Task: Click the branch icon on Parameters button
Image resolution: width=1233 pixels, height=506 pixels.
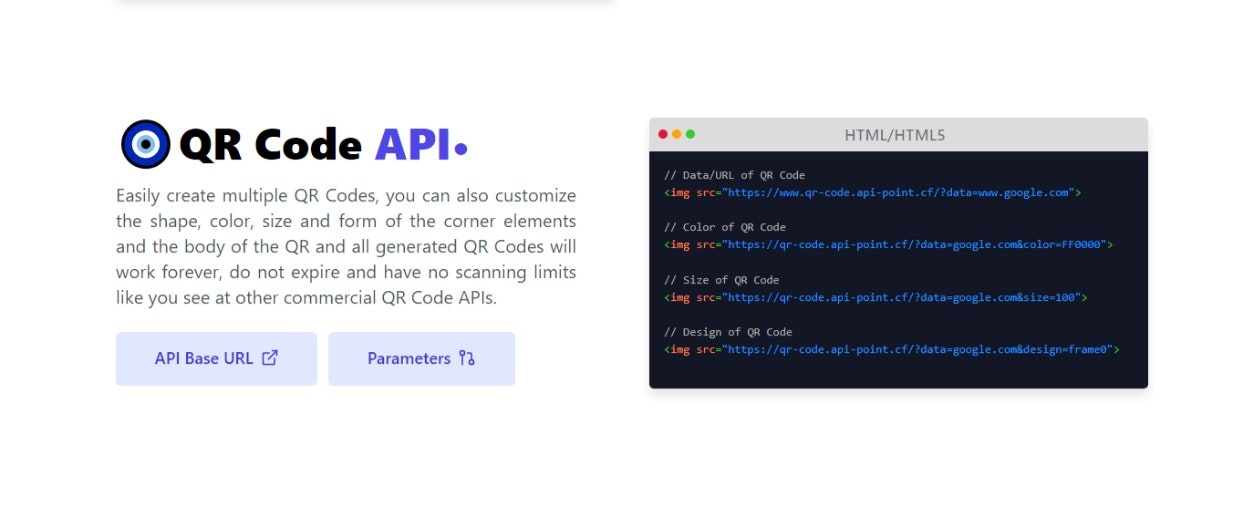Action: [467, 358]
